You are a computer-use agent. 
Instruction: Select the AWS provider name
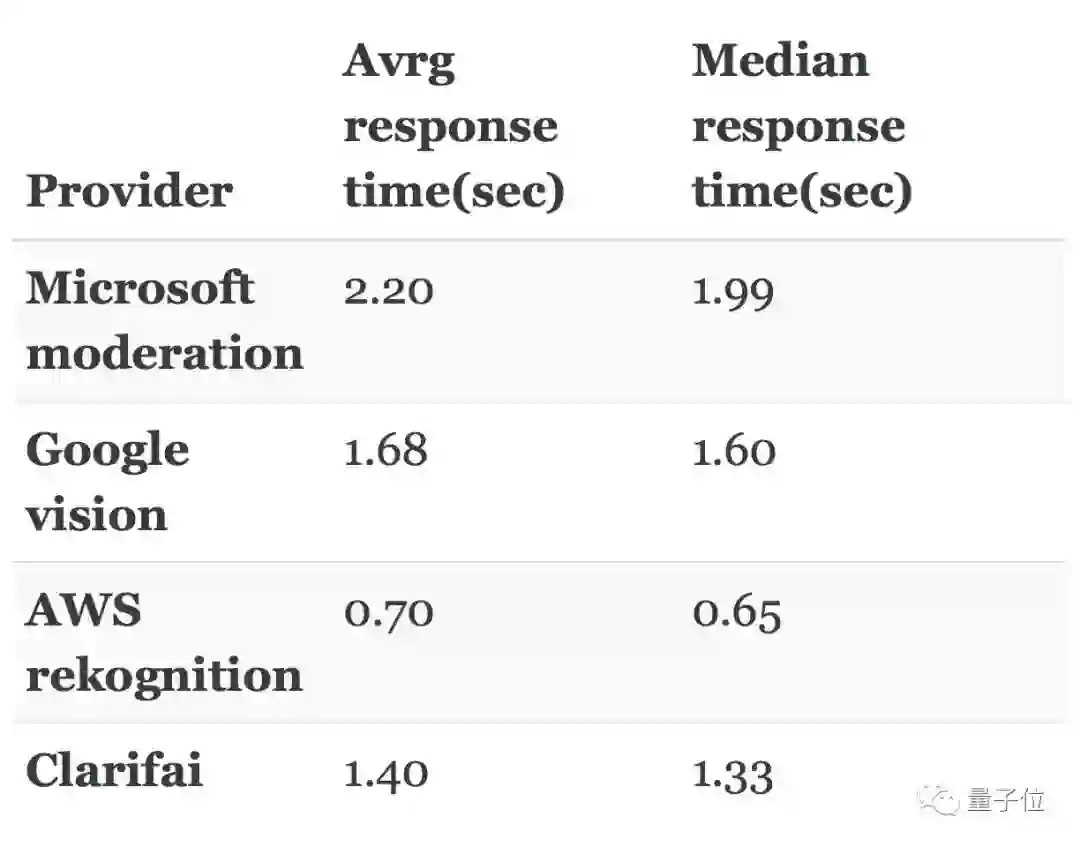pos(83,610)
